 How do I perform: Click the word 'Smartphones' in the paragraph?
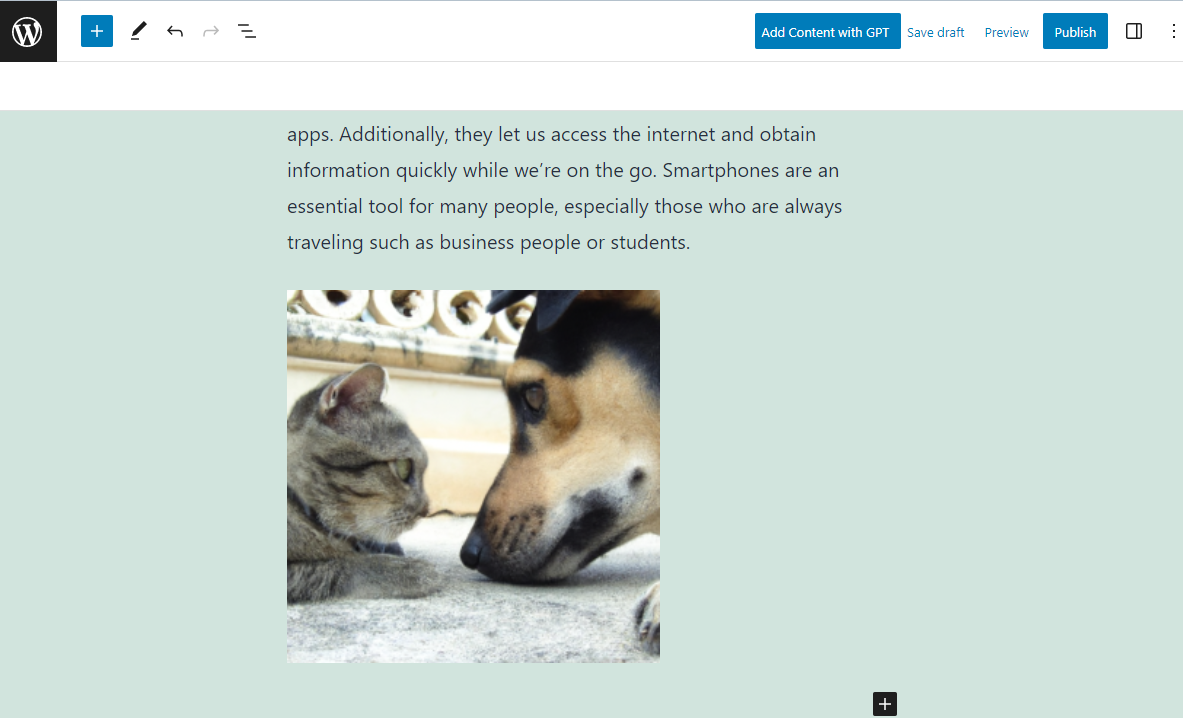point(721,170)
